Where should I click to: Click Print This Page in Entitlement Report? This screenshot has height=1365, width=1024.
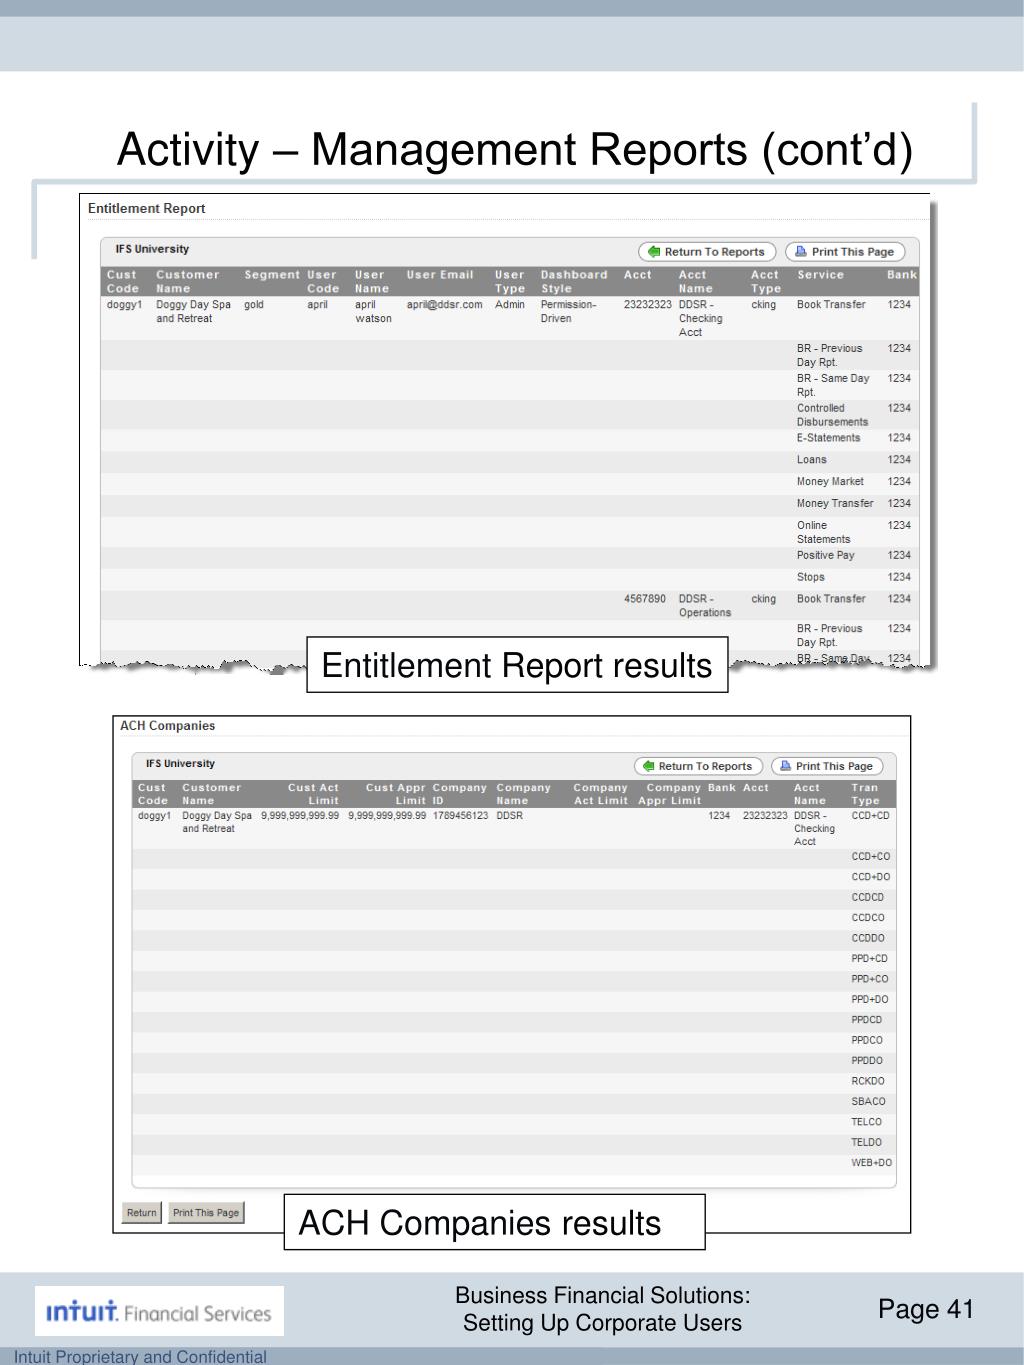[x=845, y=252]
